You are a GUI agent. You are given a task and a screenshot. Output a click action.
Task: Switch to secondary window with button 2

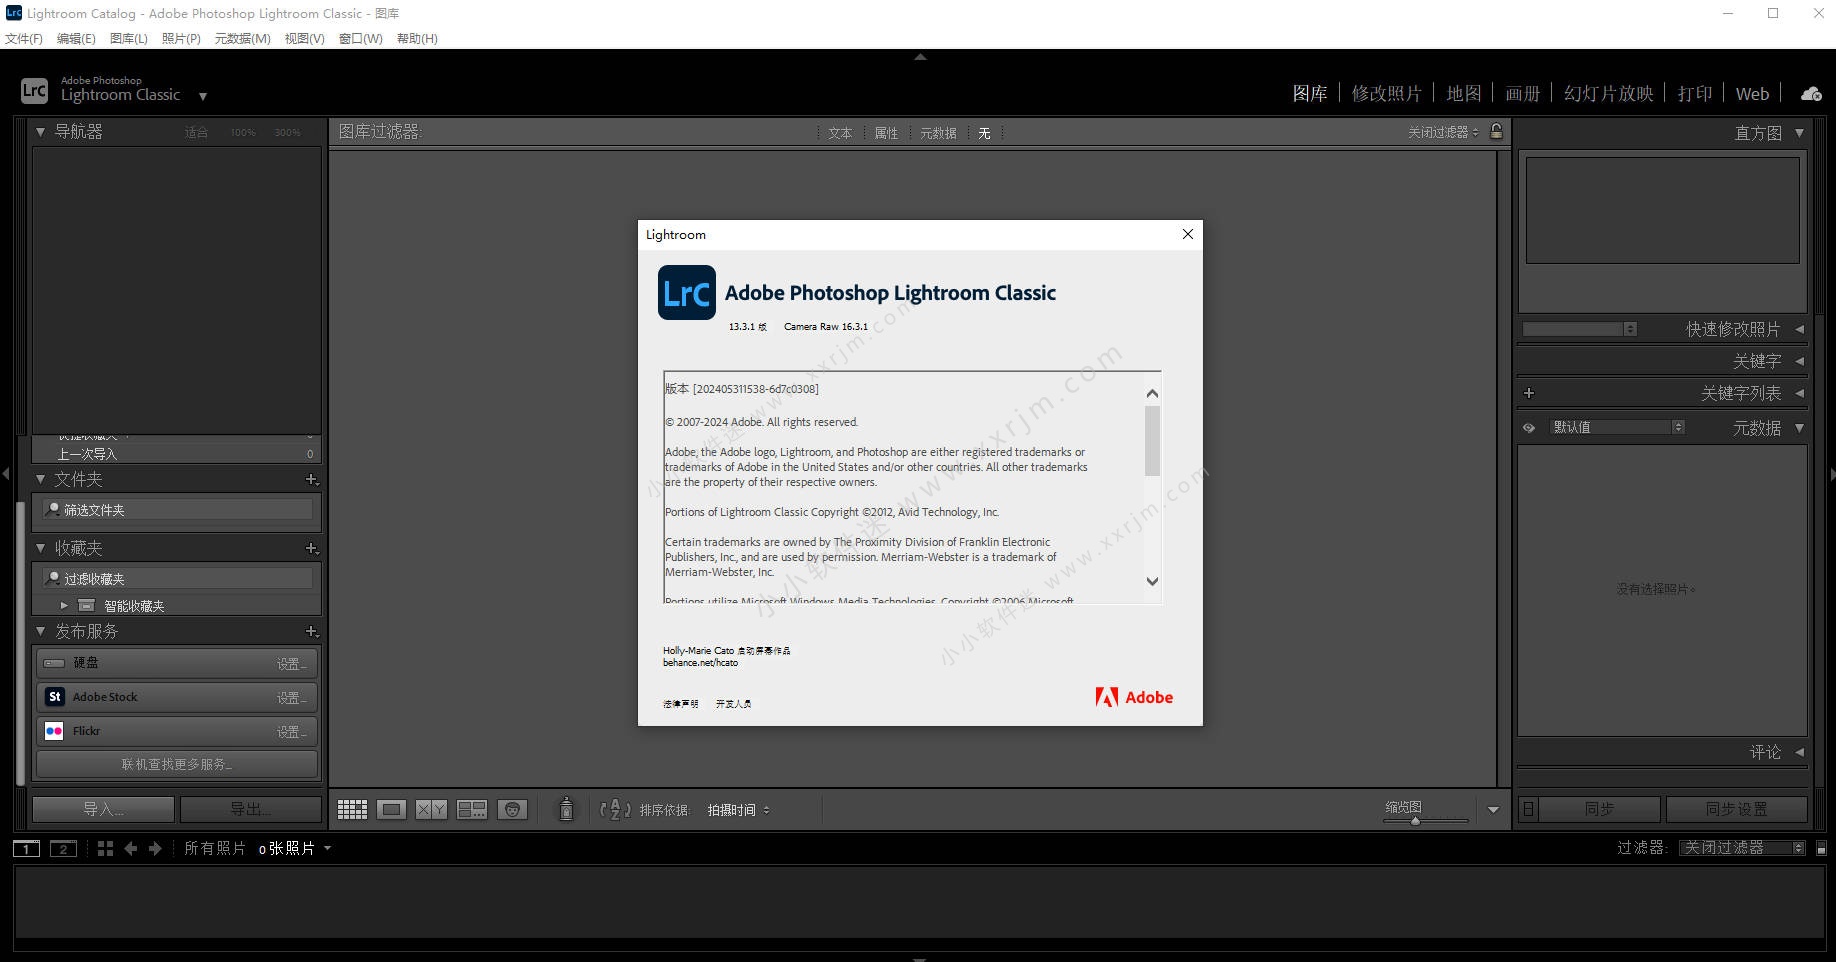click(63, 848)
